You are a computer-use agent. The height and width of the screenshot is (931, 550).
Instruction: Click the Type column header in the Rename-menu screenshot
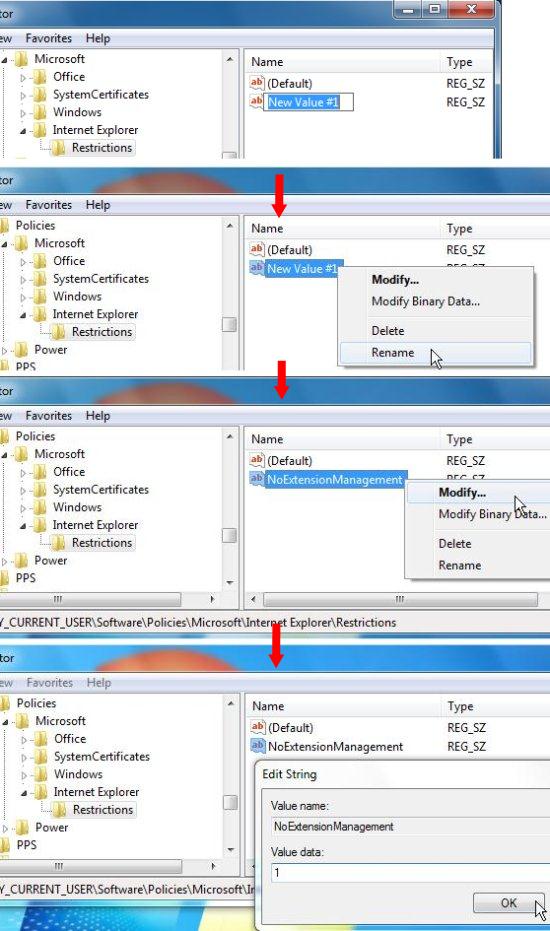point(496,228)
